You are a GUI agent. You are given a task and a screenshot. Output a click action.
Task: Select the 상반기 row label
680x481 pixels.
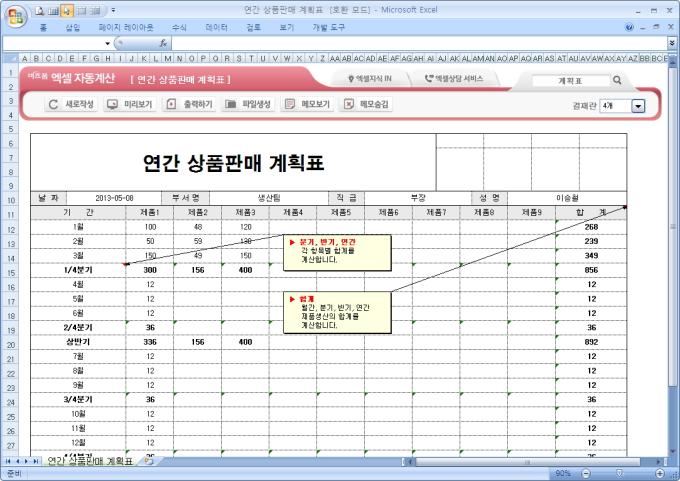[x=78, y=342]
